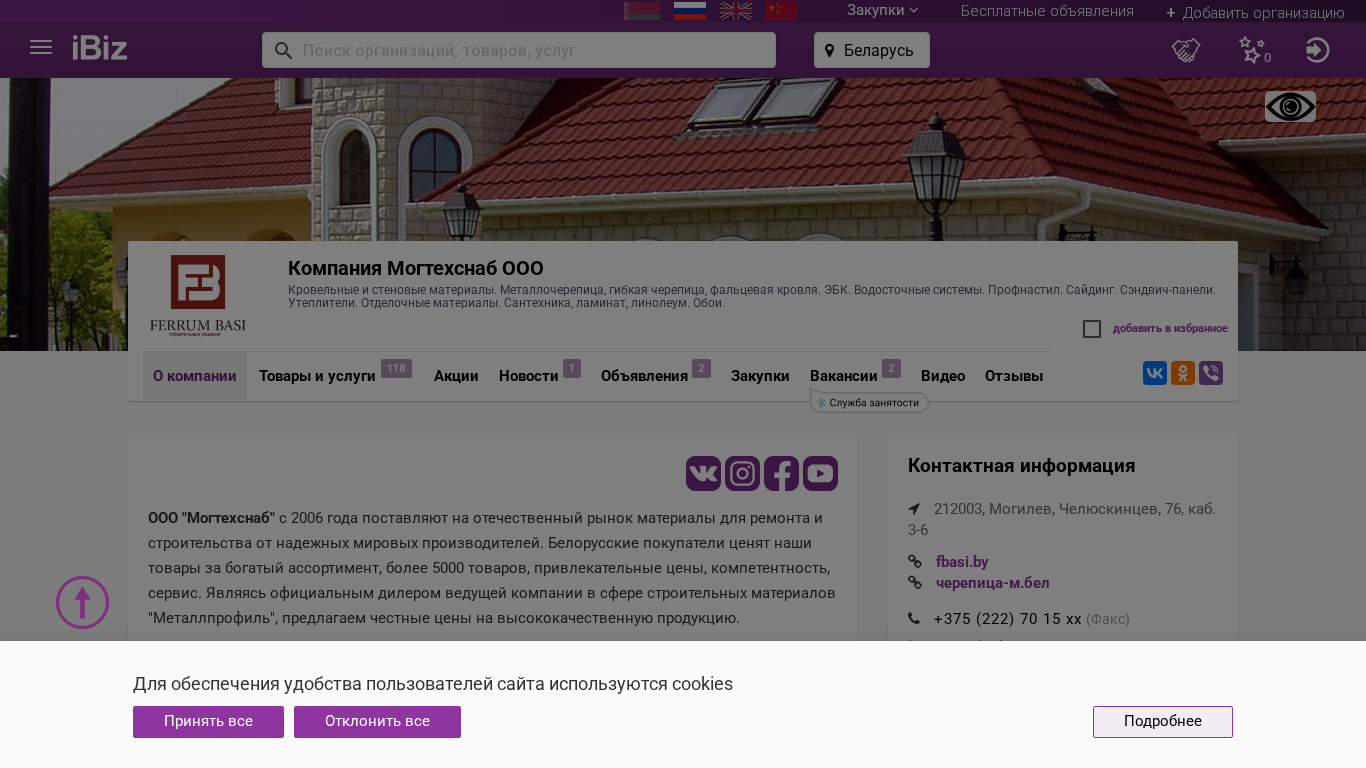The height and width of the screenshot is (768, 1366).
Task: Toggle the accessibility eye view mode
Action: coord(1290,107)
